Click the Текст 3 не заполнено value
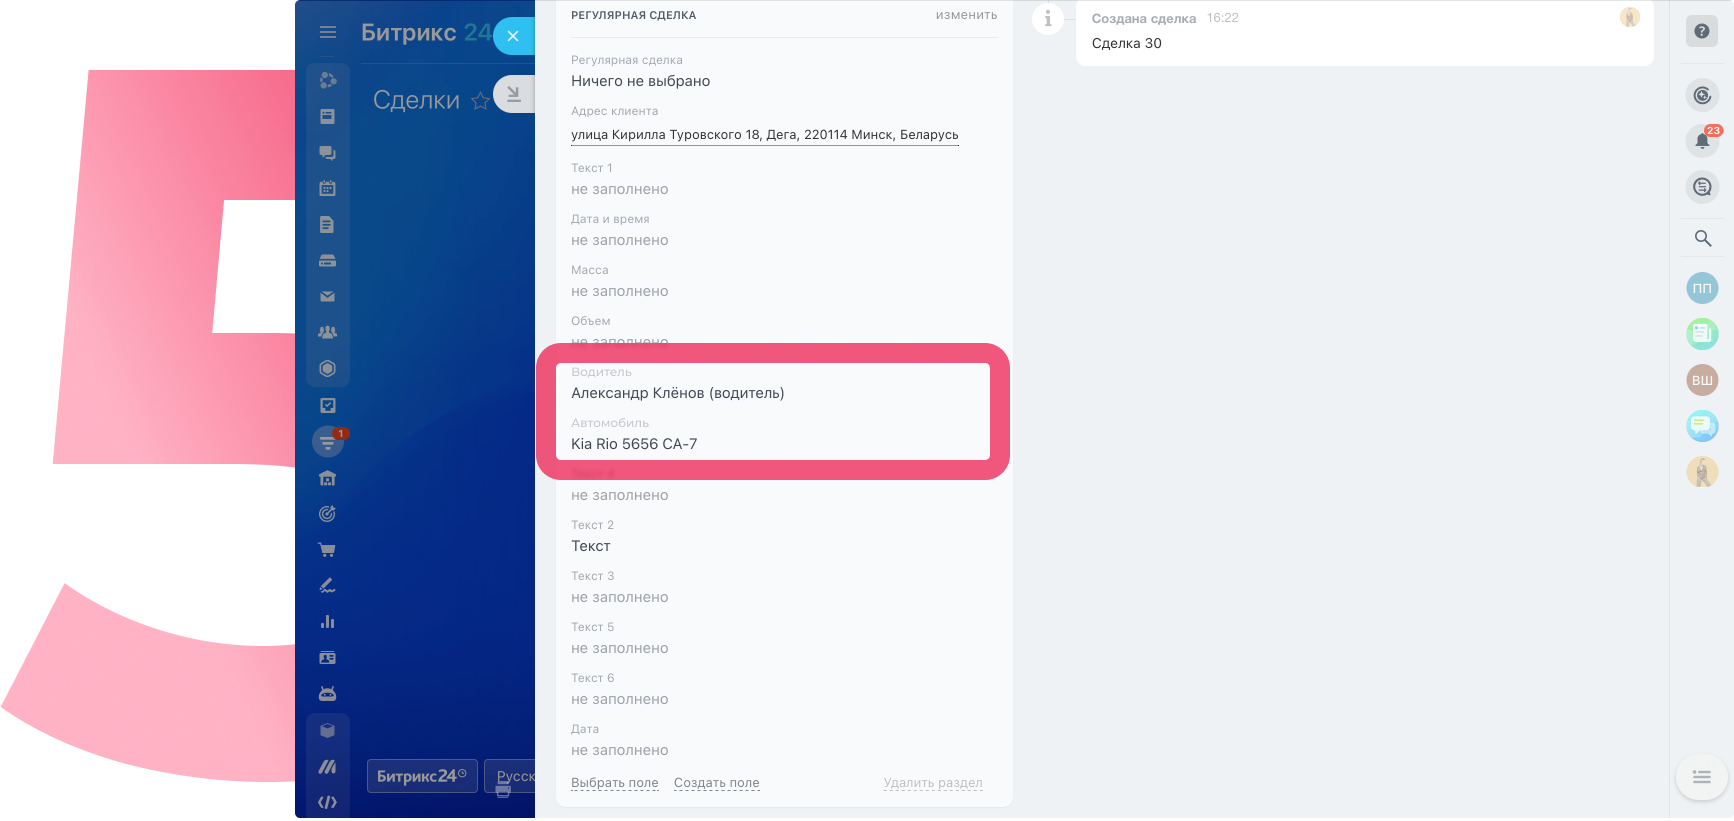The width and height of the screenshot is (1734, 821). [620, 597]
